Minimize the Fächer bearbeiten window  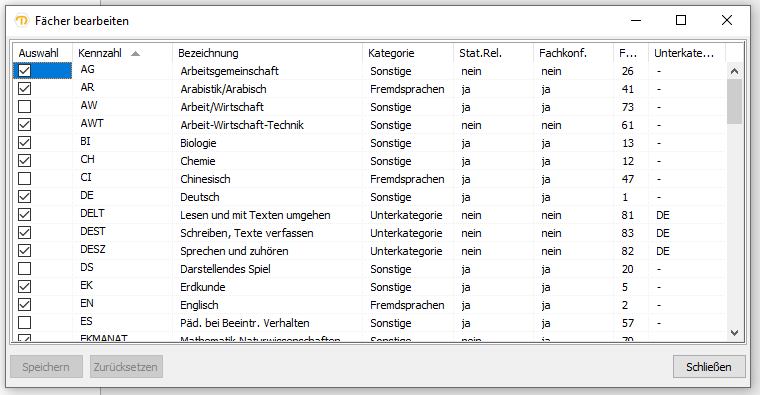click(636, 20)
